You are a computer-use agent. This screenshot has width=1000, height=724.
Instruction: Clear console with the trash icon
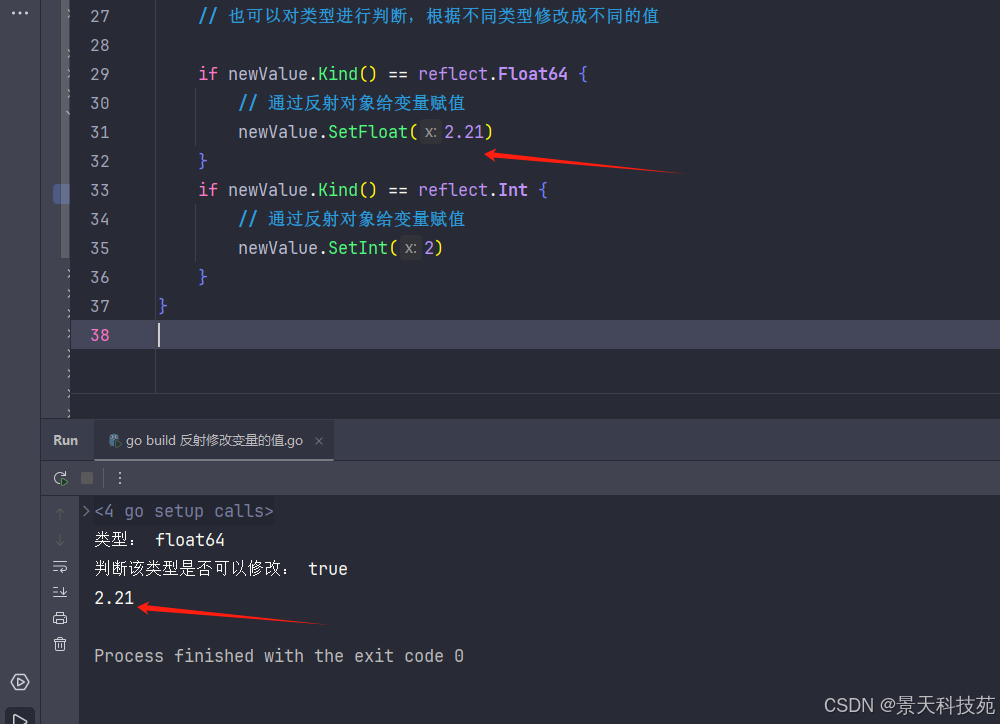click(x=60, y=644)
